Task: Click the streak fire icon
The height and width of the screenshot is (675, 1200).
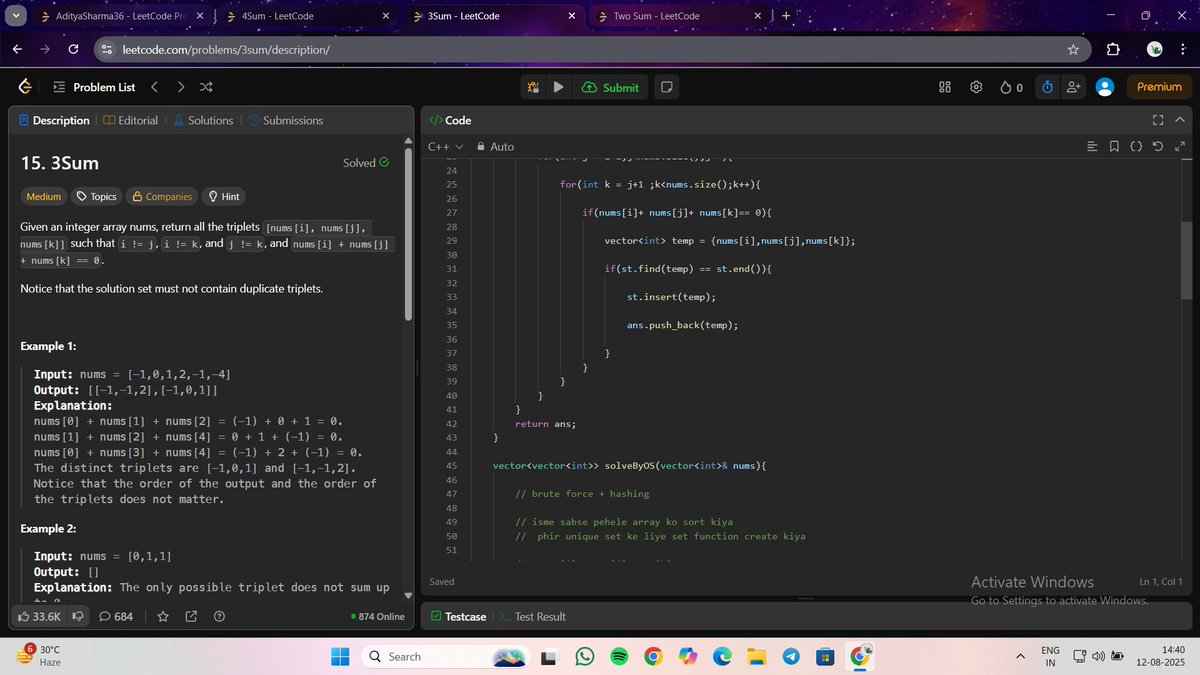Action: (1011, 87)
